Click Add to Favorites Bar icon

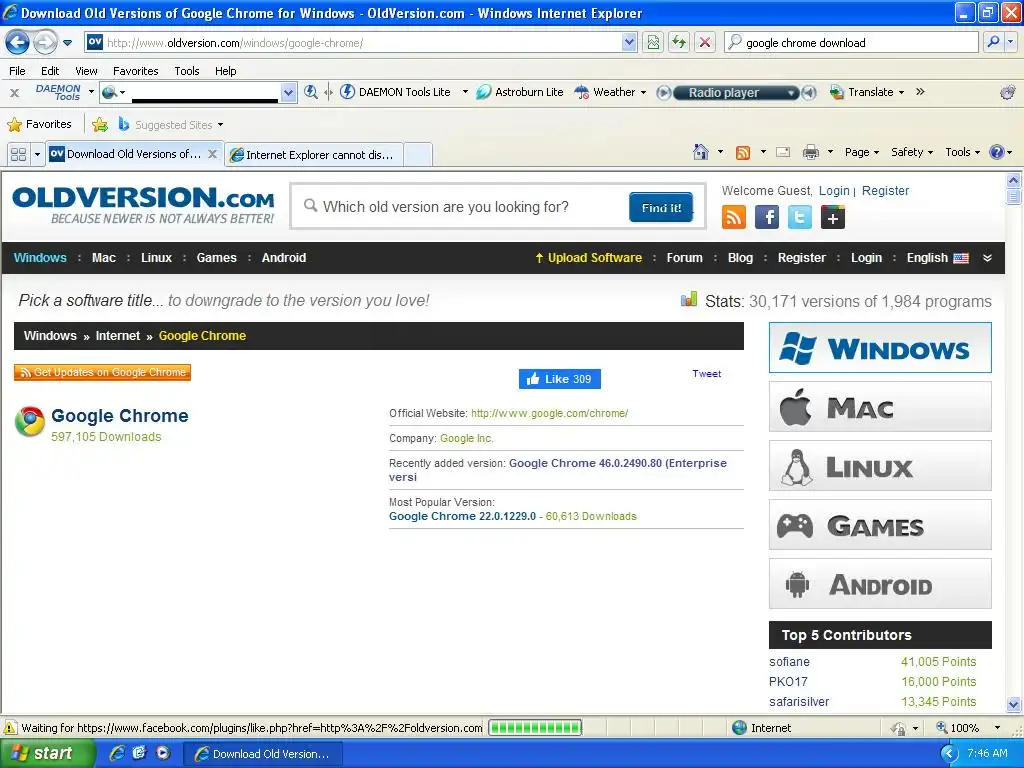click(x=100, y=124)
